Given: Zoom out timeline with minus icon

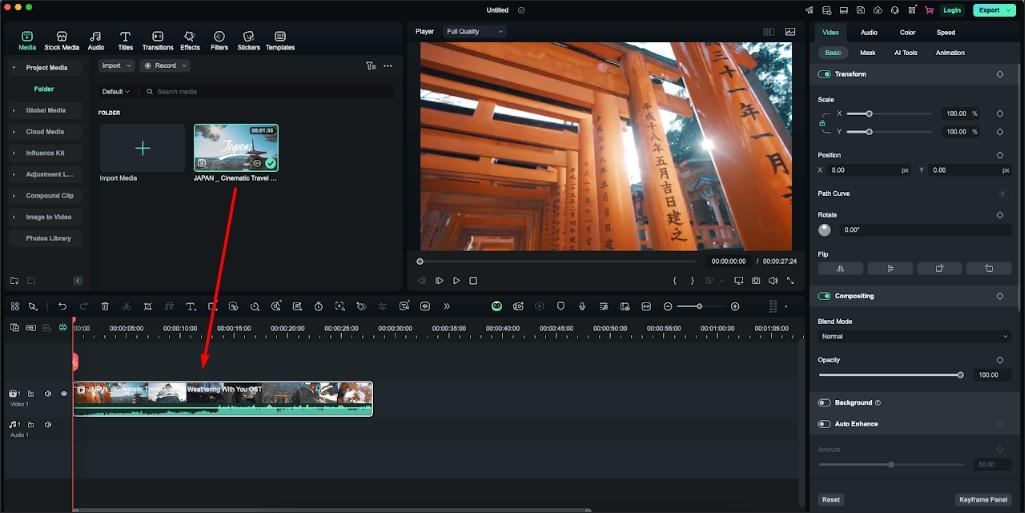Looking at the screenshot, I should tap(667, 306).
